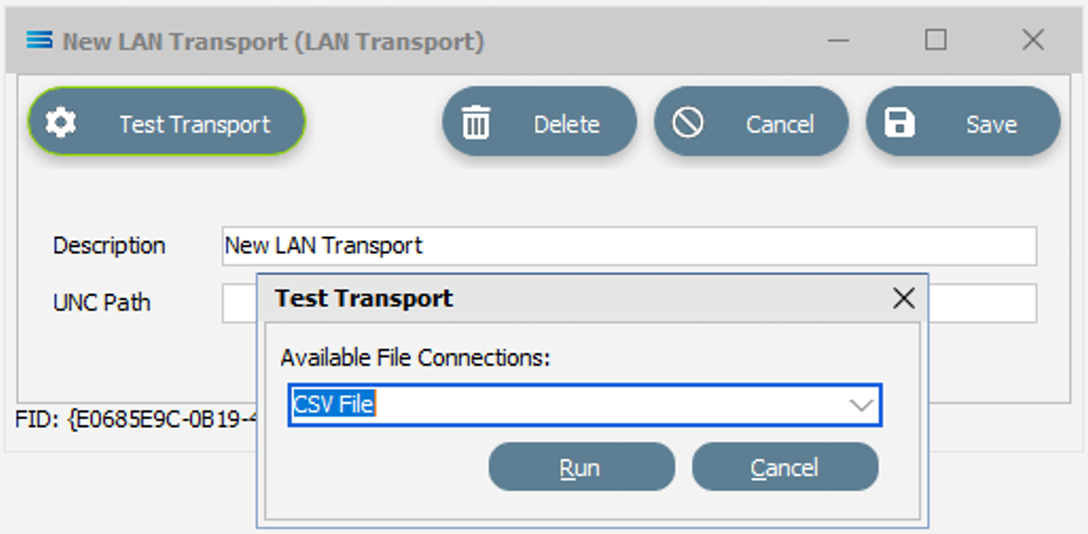Click the trash can icon on Delete
This screenshot has width=1088, height=534.
pos(476,123)
